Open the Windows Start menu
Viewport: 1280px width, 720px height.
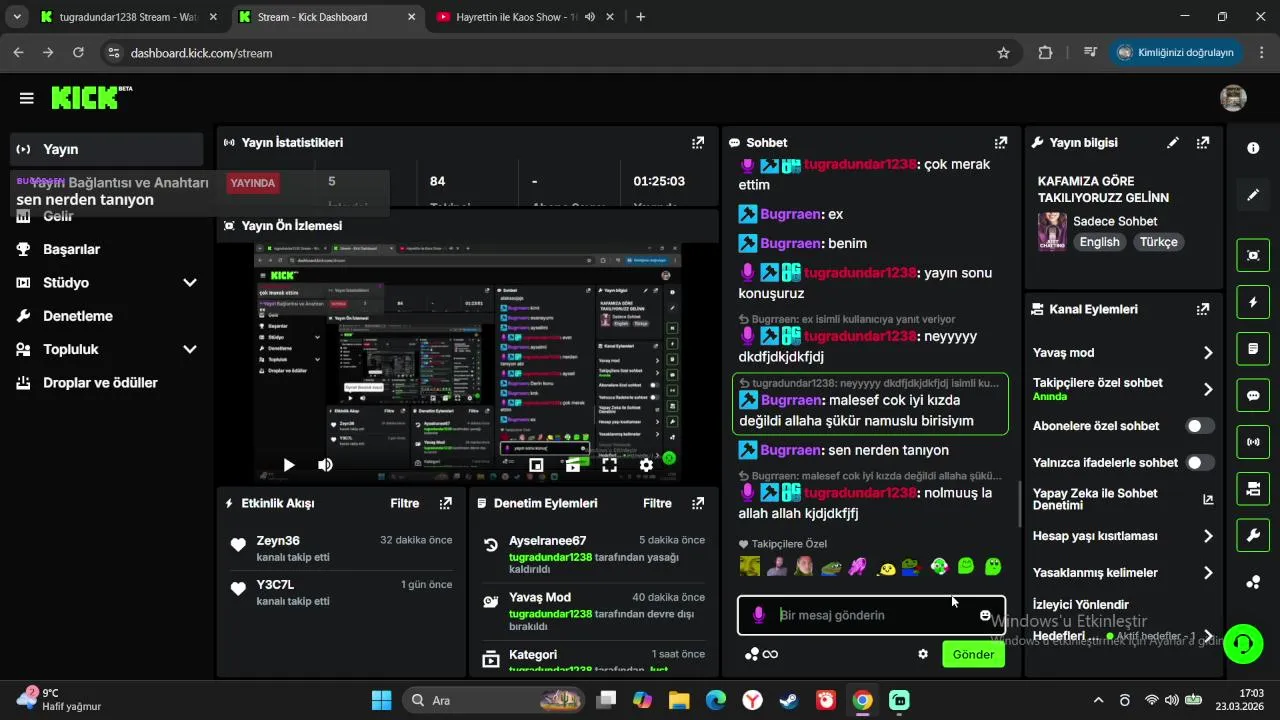(382, 700)
